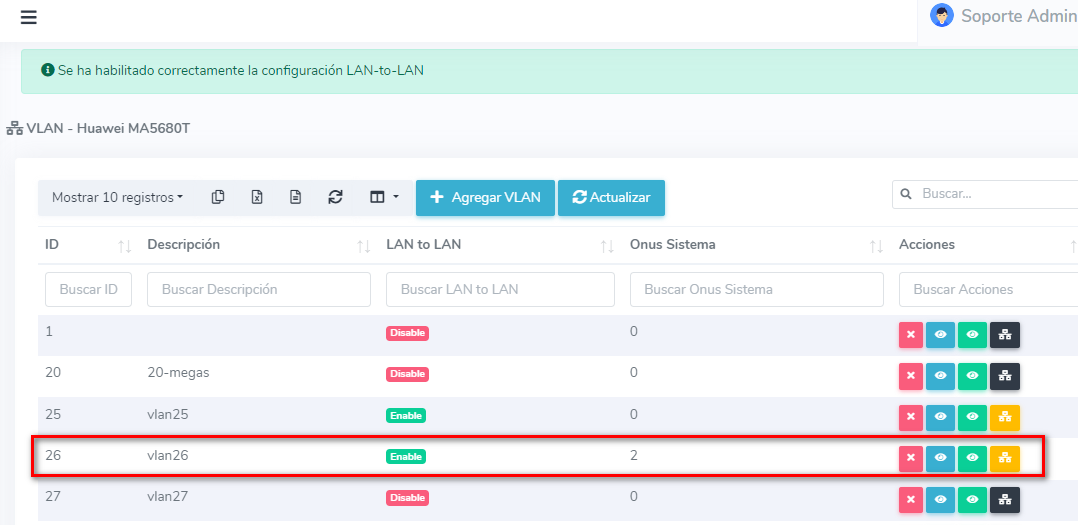The width and height of the screenshot is (1078, 525).
Task: Disable LAN-to-LAN via yellow icon for VLAN 25
Action: coord(1005,418)
